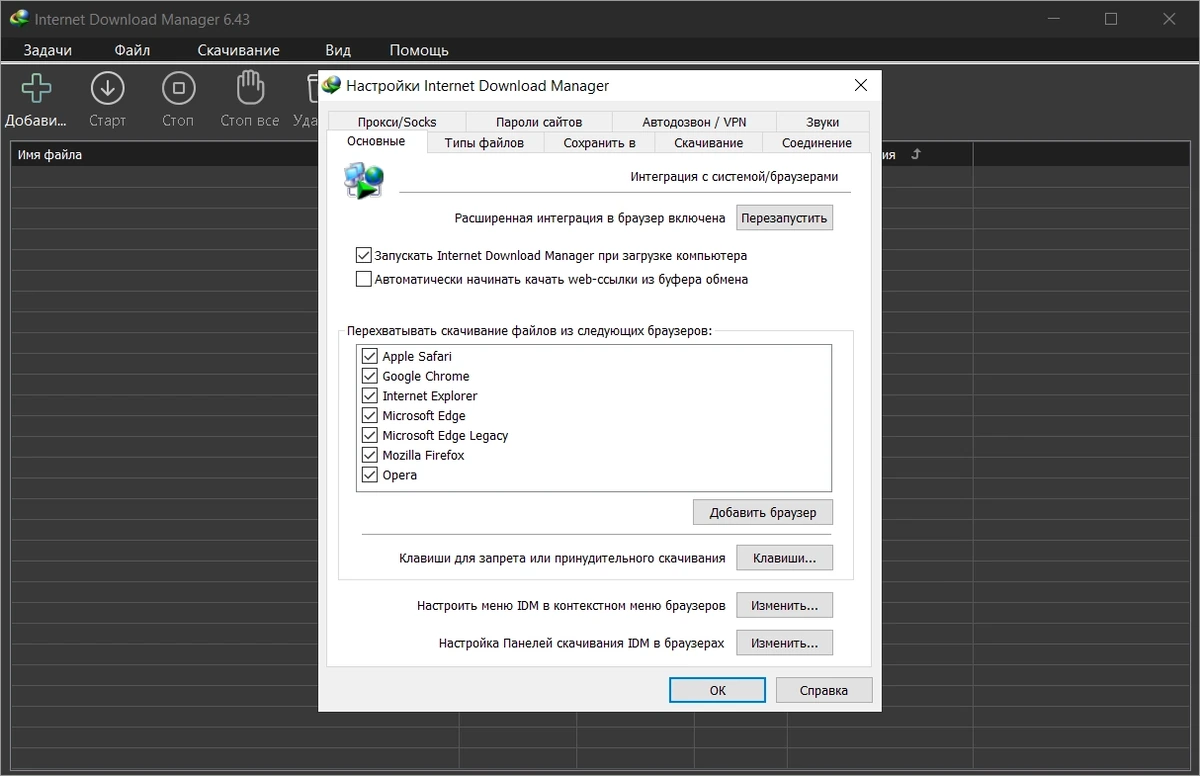
Task: Uncheck Apple Safari browser
Action: click(370, 356)
